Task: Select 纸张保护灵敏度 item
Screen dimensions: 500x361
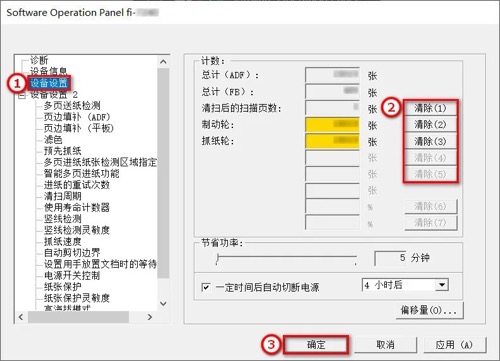Action: [x=77, y=298]
